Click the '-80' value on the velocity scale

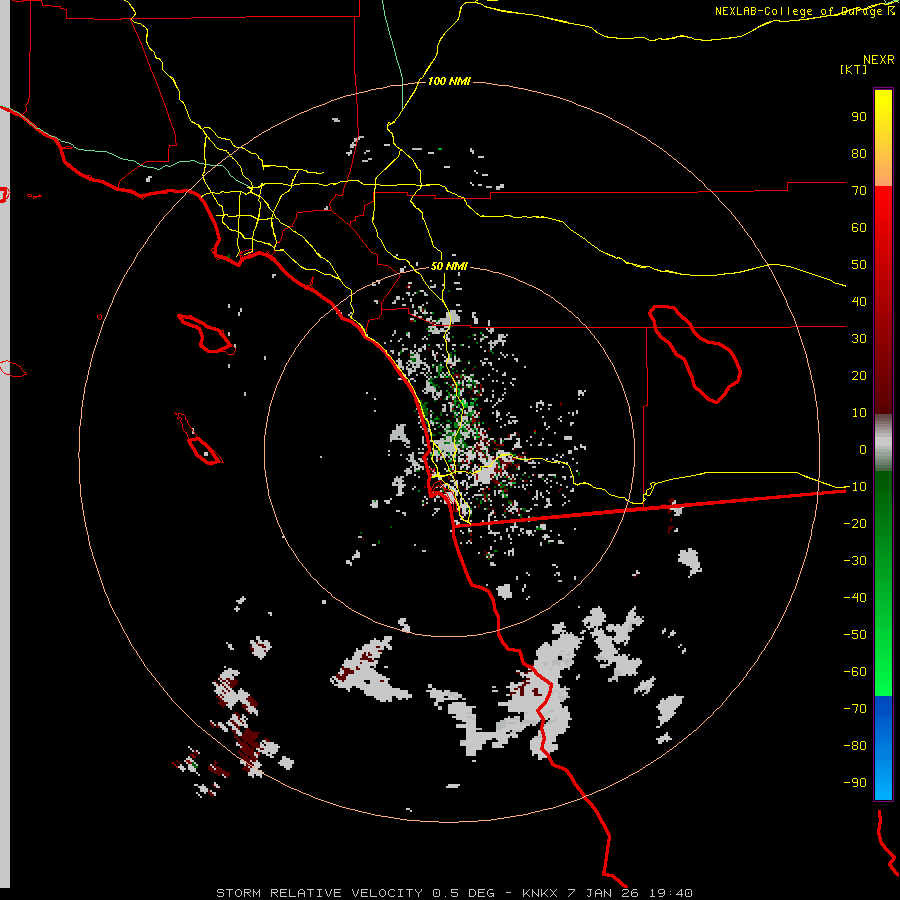coord(855,746)
